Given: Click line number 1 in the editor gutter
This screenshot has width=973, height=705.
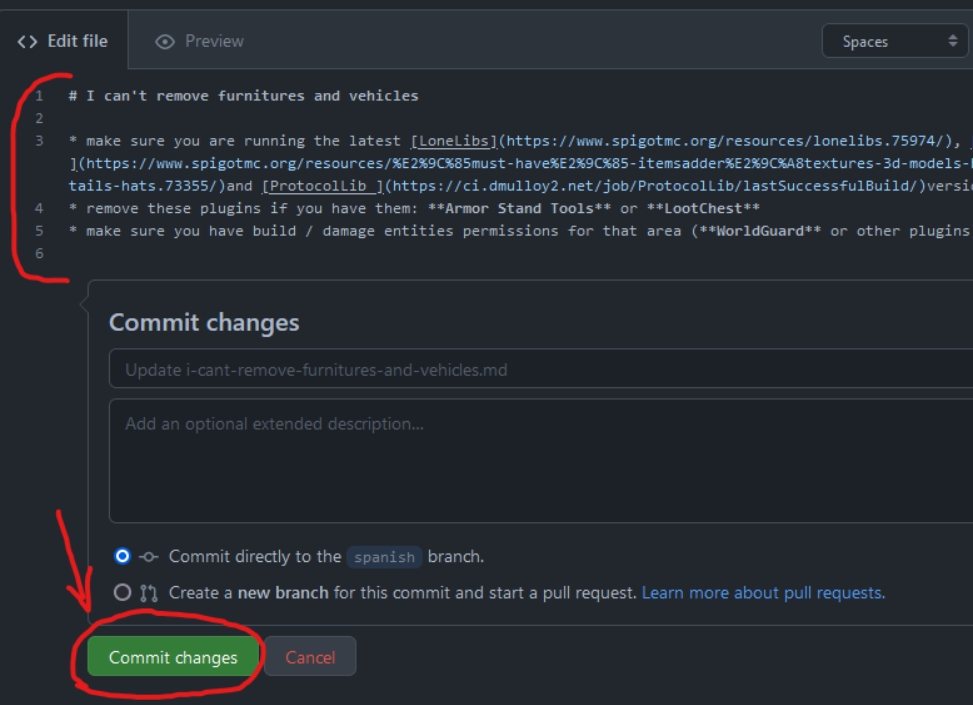Looking at the screenshot, I should tap(39, 96).
